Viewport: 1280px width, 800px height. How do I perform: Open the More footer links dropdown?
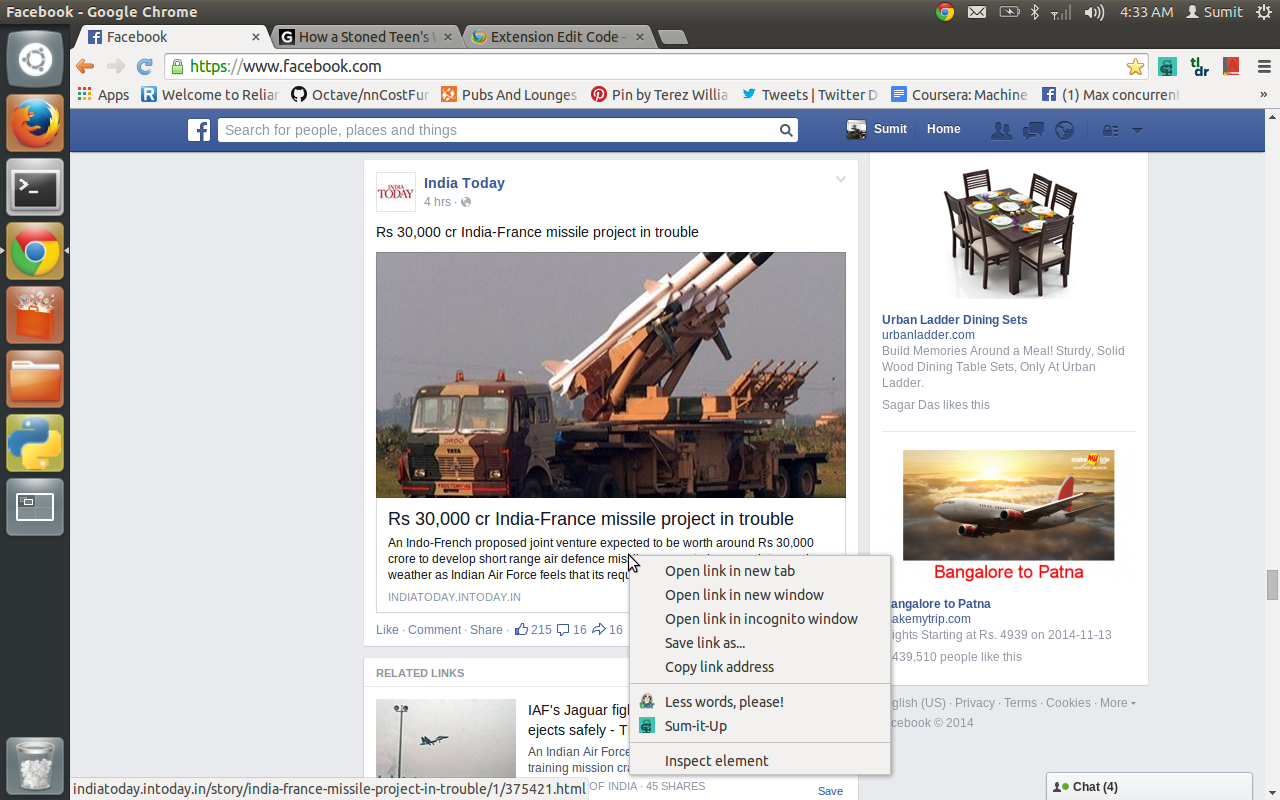point(1117,703)
